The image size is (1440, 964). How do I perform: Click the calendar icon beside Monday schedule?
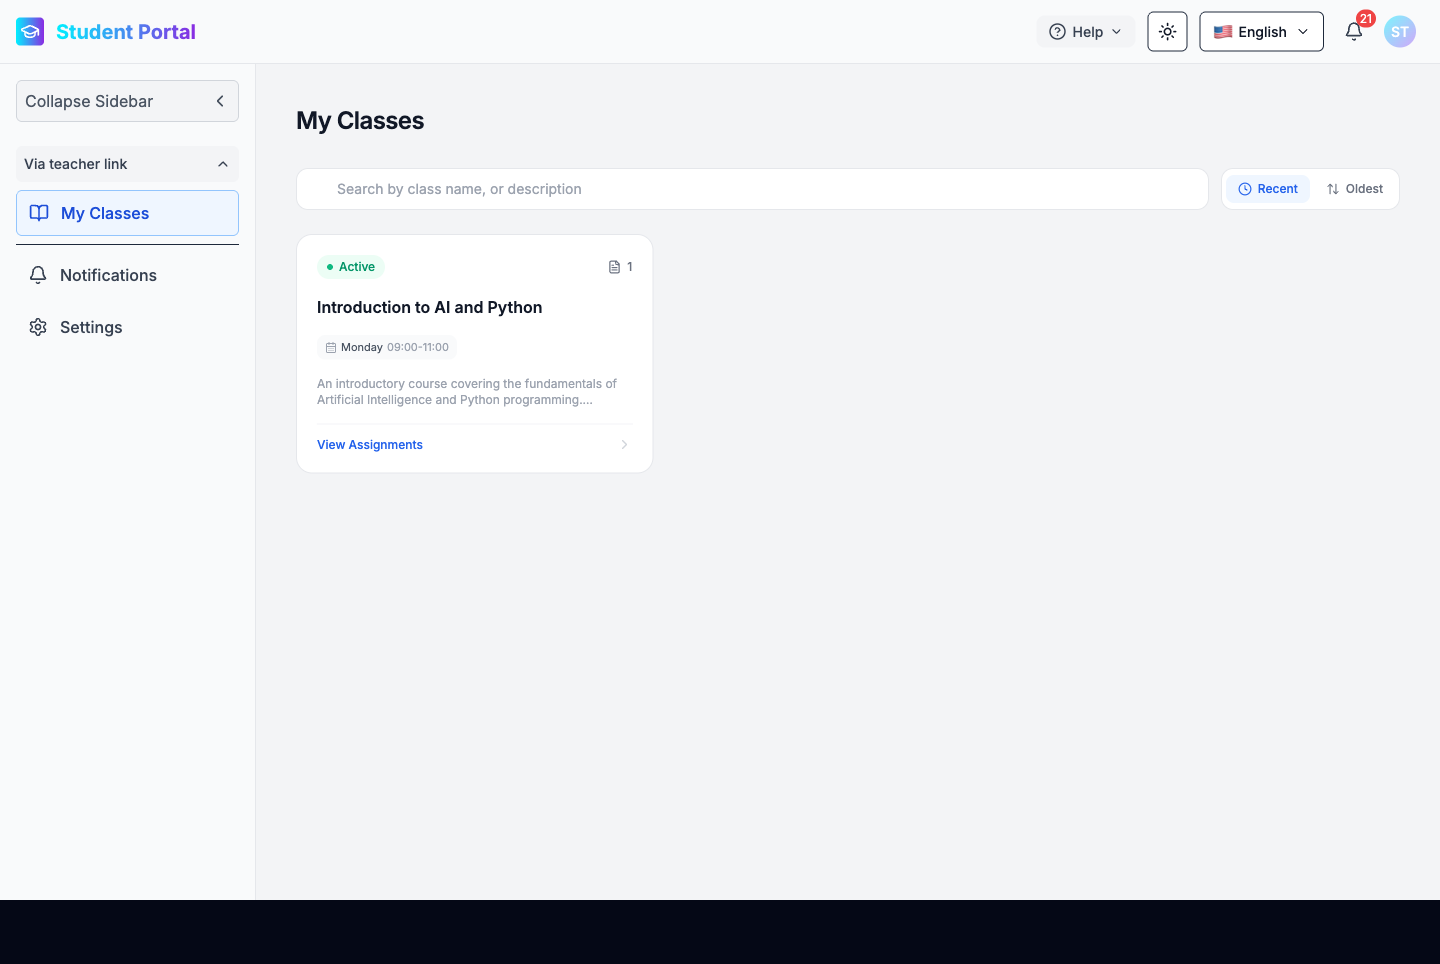331,348
